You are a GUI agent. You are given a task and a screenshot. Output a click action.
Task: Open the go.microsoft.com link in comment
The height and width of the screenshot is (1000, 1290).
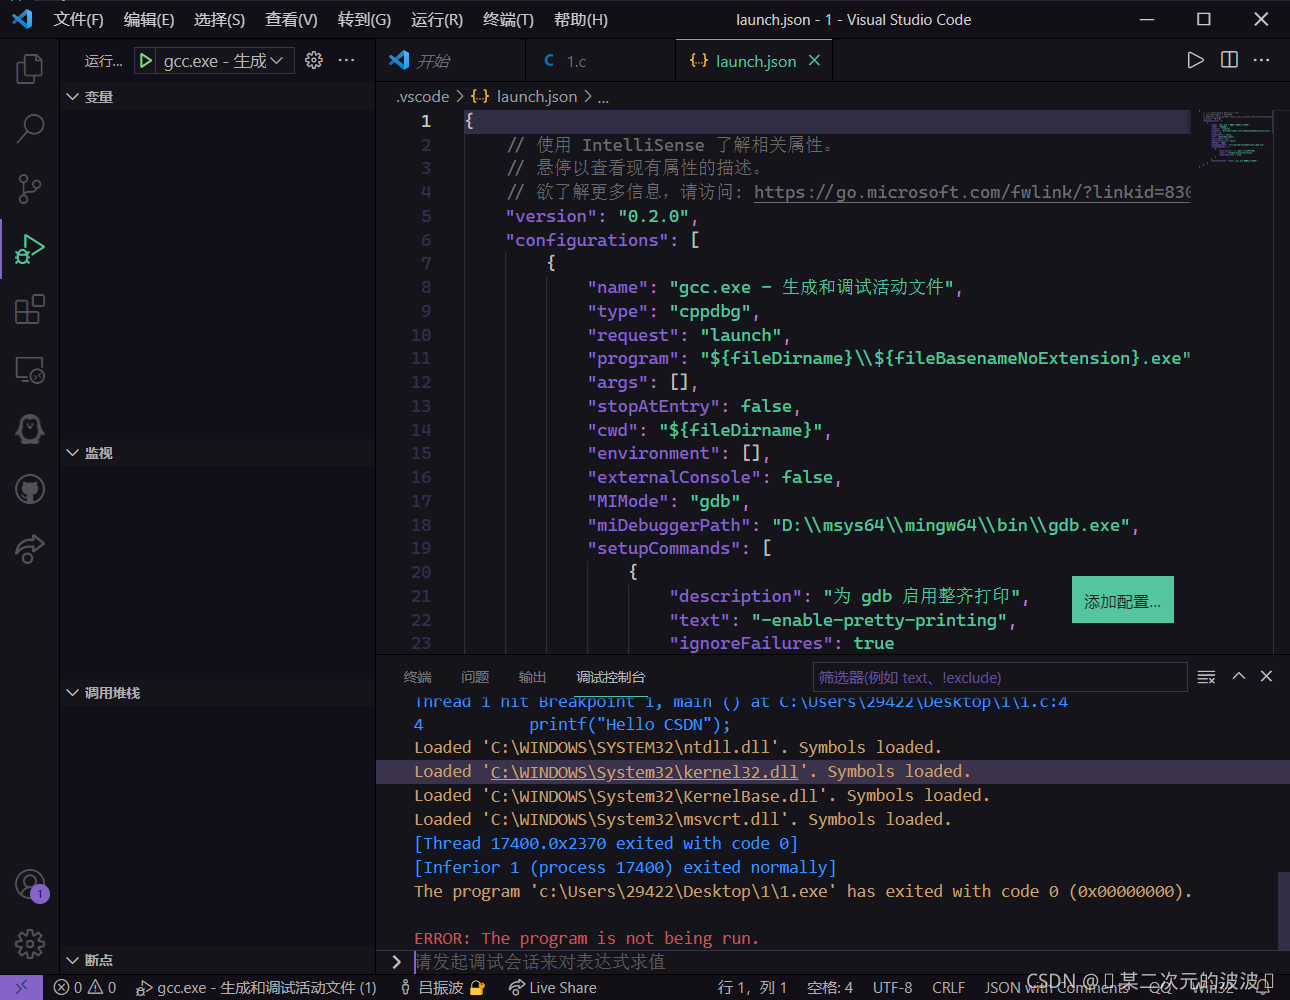pos(971,192)
